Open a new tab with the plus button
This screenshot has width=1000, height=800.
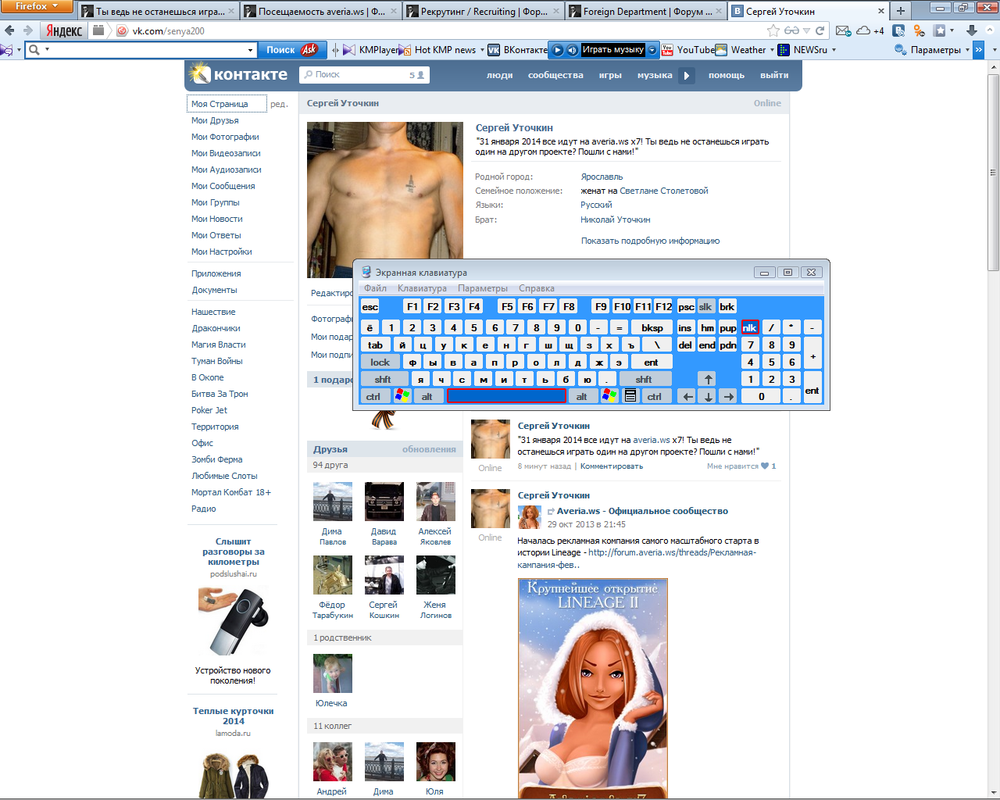tap(900, 11)
